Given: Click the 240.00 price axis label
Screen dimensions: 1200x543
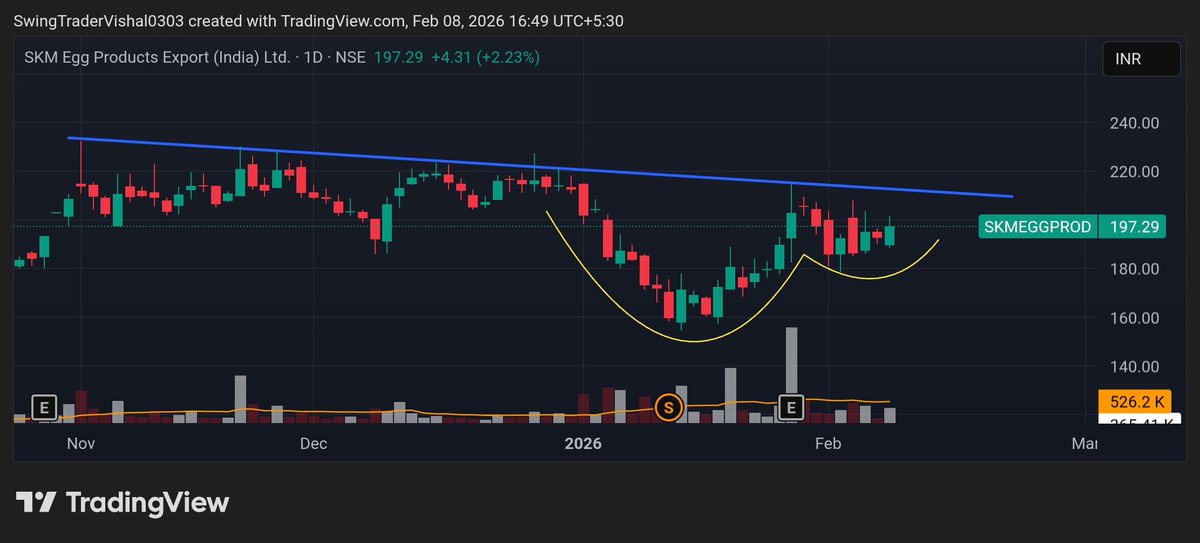Looking at the screenshot, I should (x=1134, y=123).
